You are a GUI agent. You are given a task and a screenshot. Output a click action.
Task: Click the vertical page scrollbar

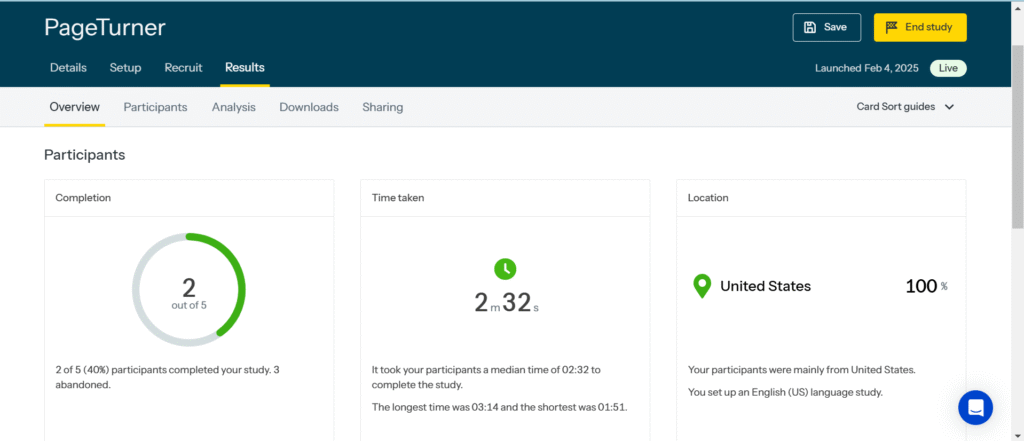coord(1017,136)
